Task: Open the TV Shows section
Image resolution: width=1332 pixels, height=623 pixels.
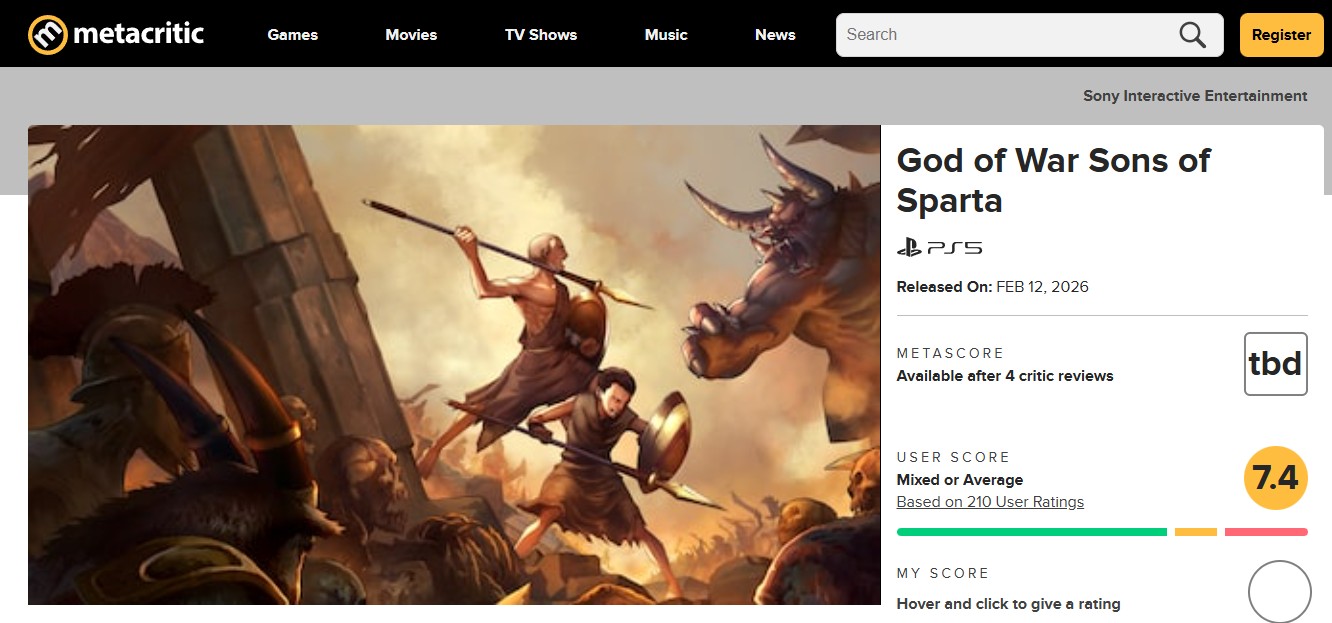Action: point(540,34)
